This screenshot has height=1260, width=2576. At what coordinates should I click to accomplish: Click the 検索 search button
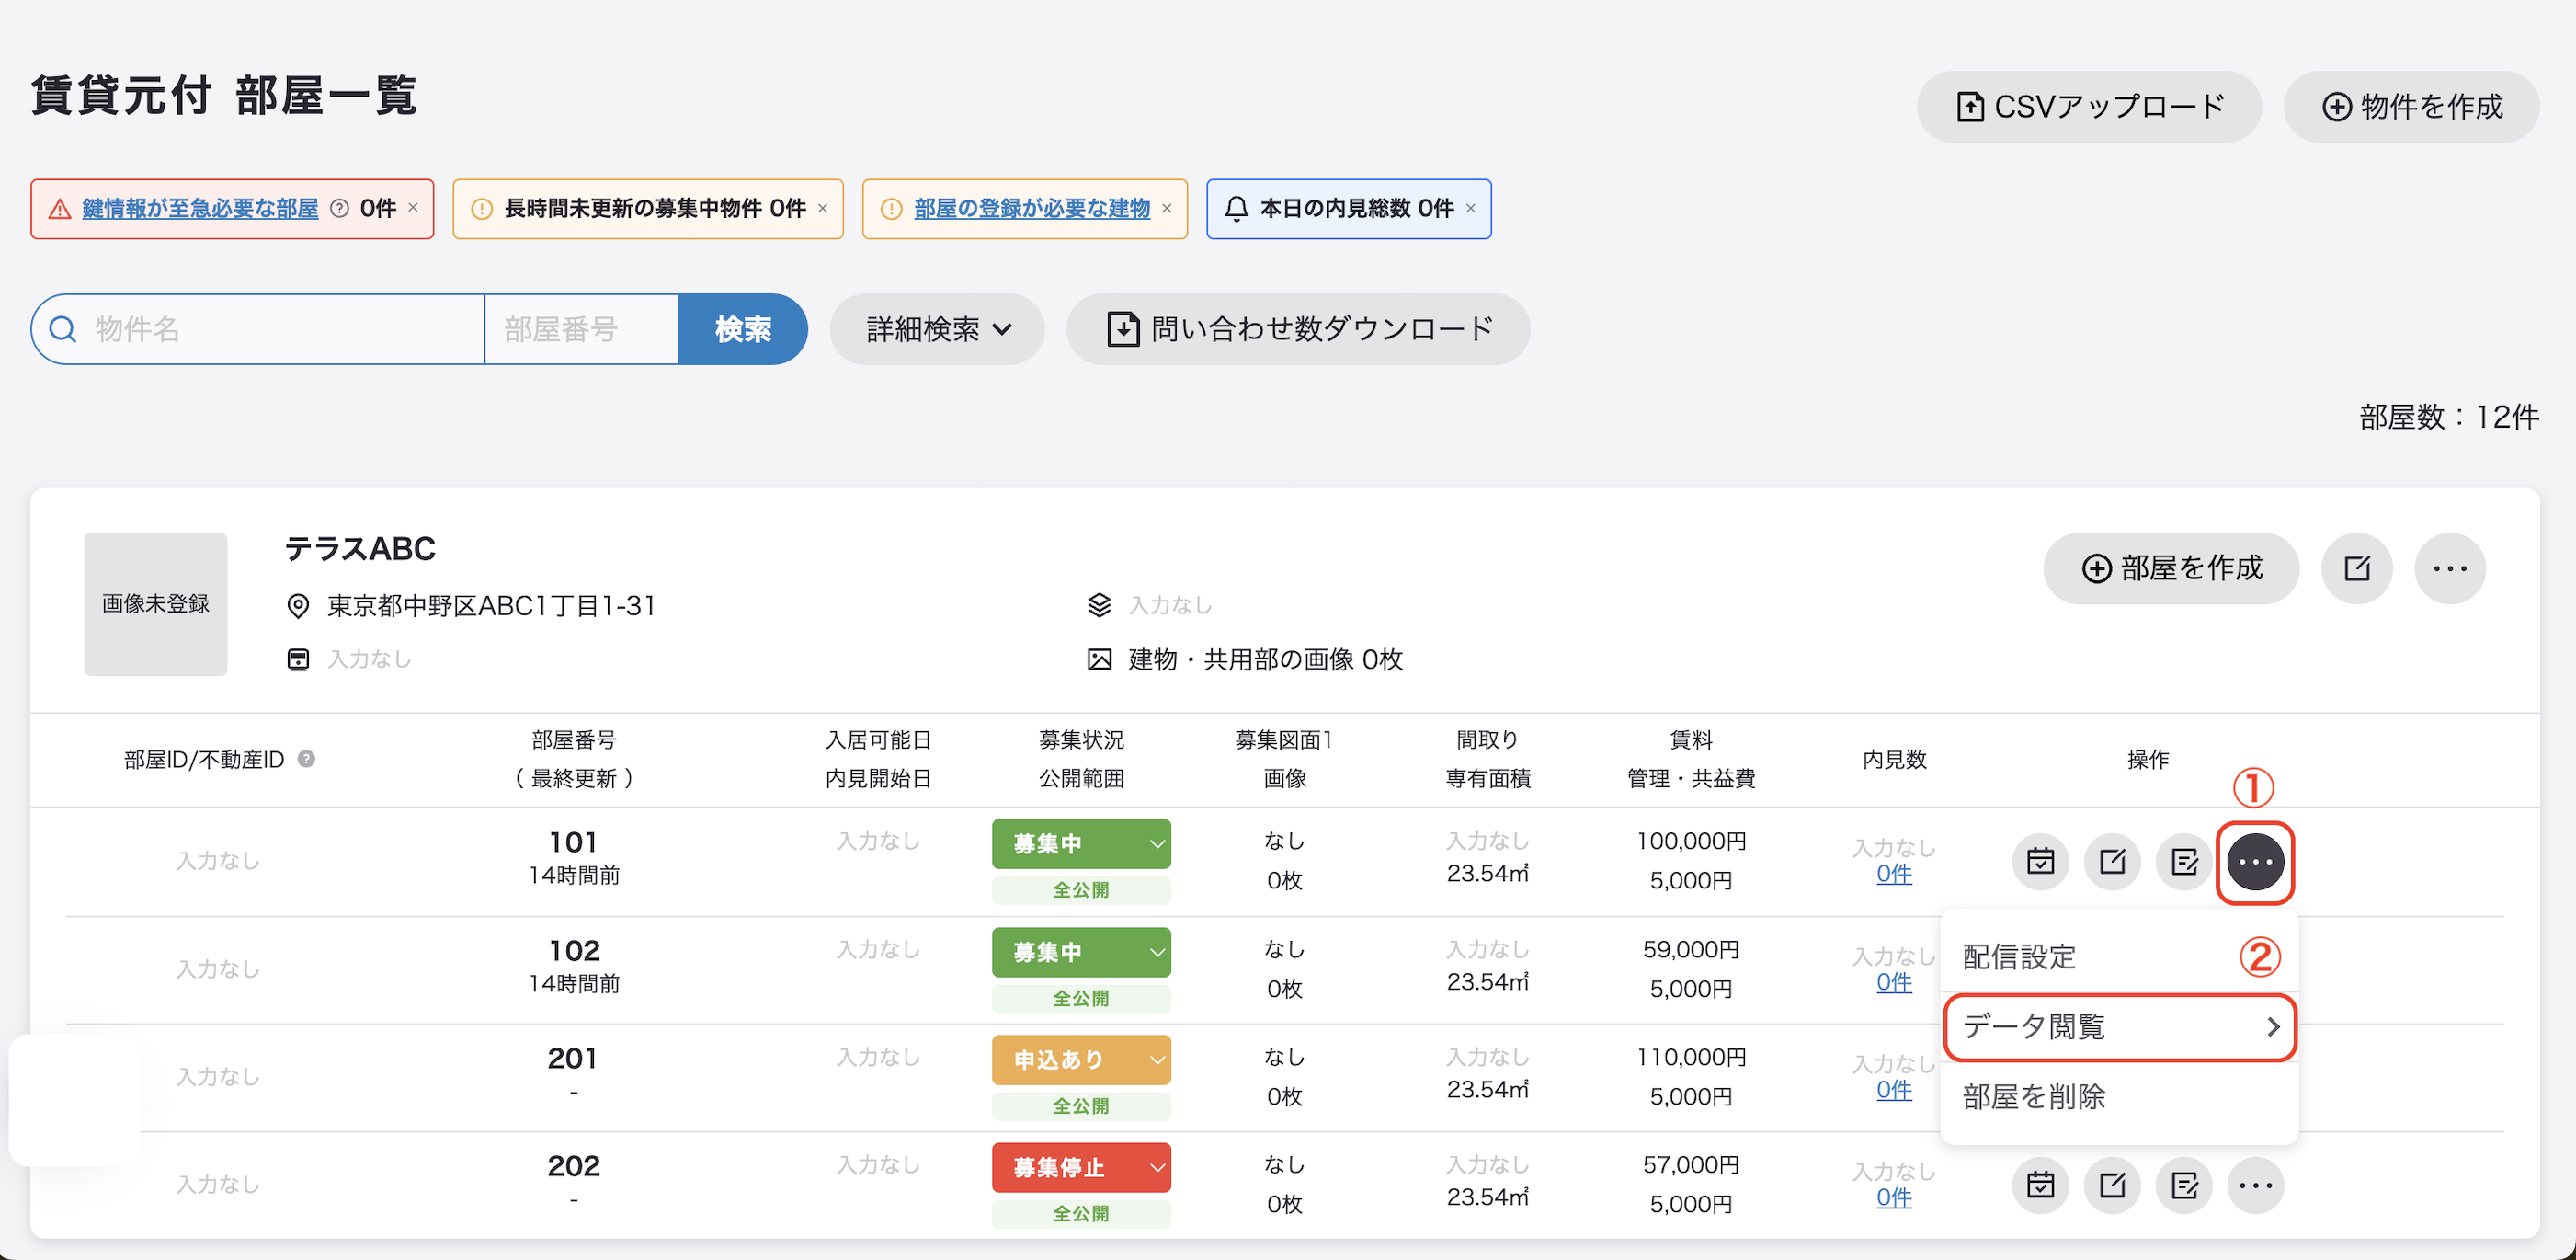(743, 329)
